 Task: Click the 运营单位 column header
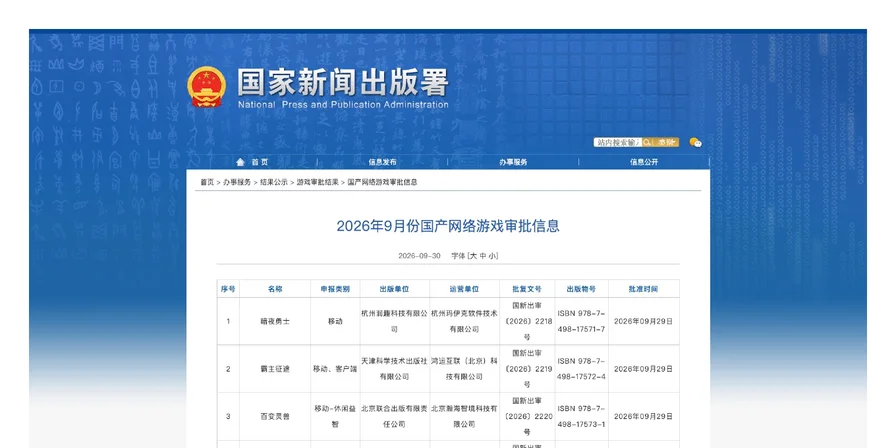464,289
